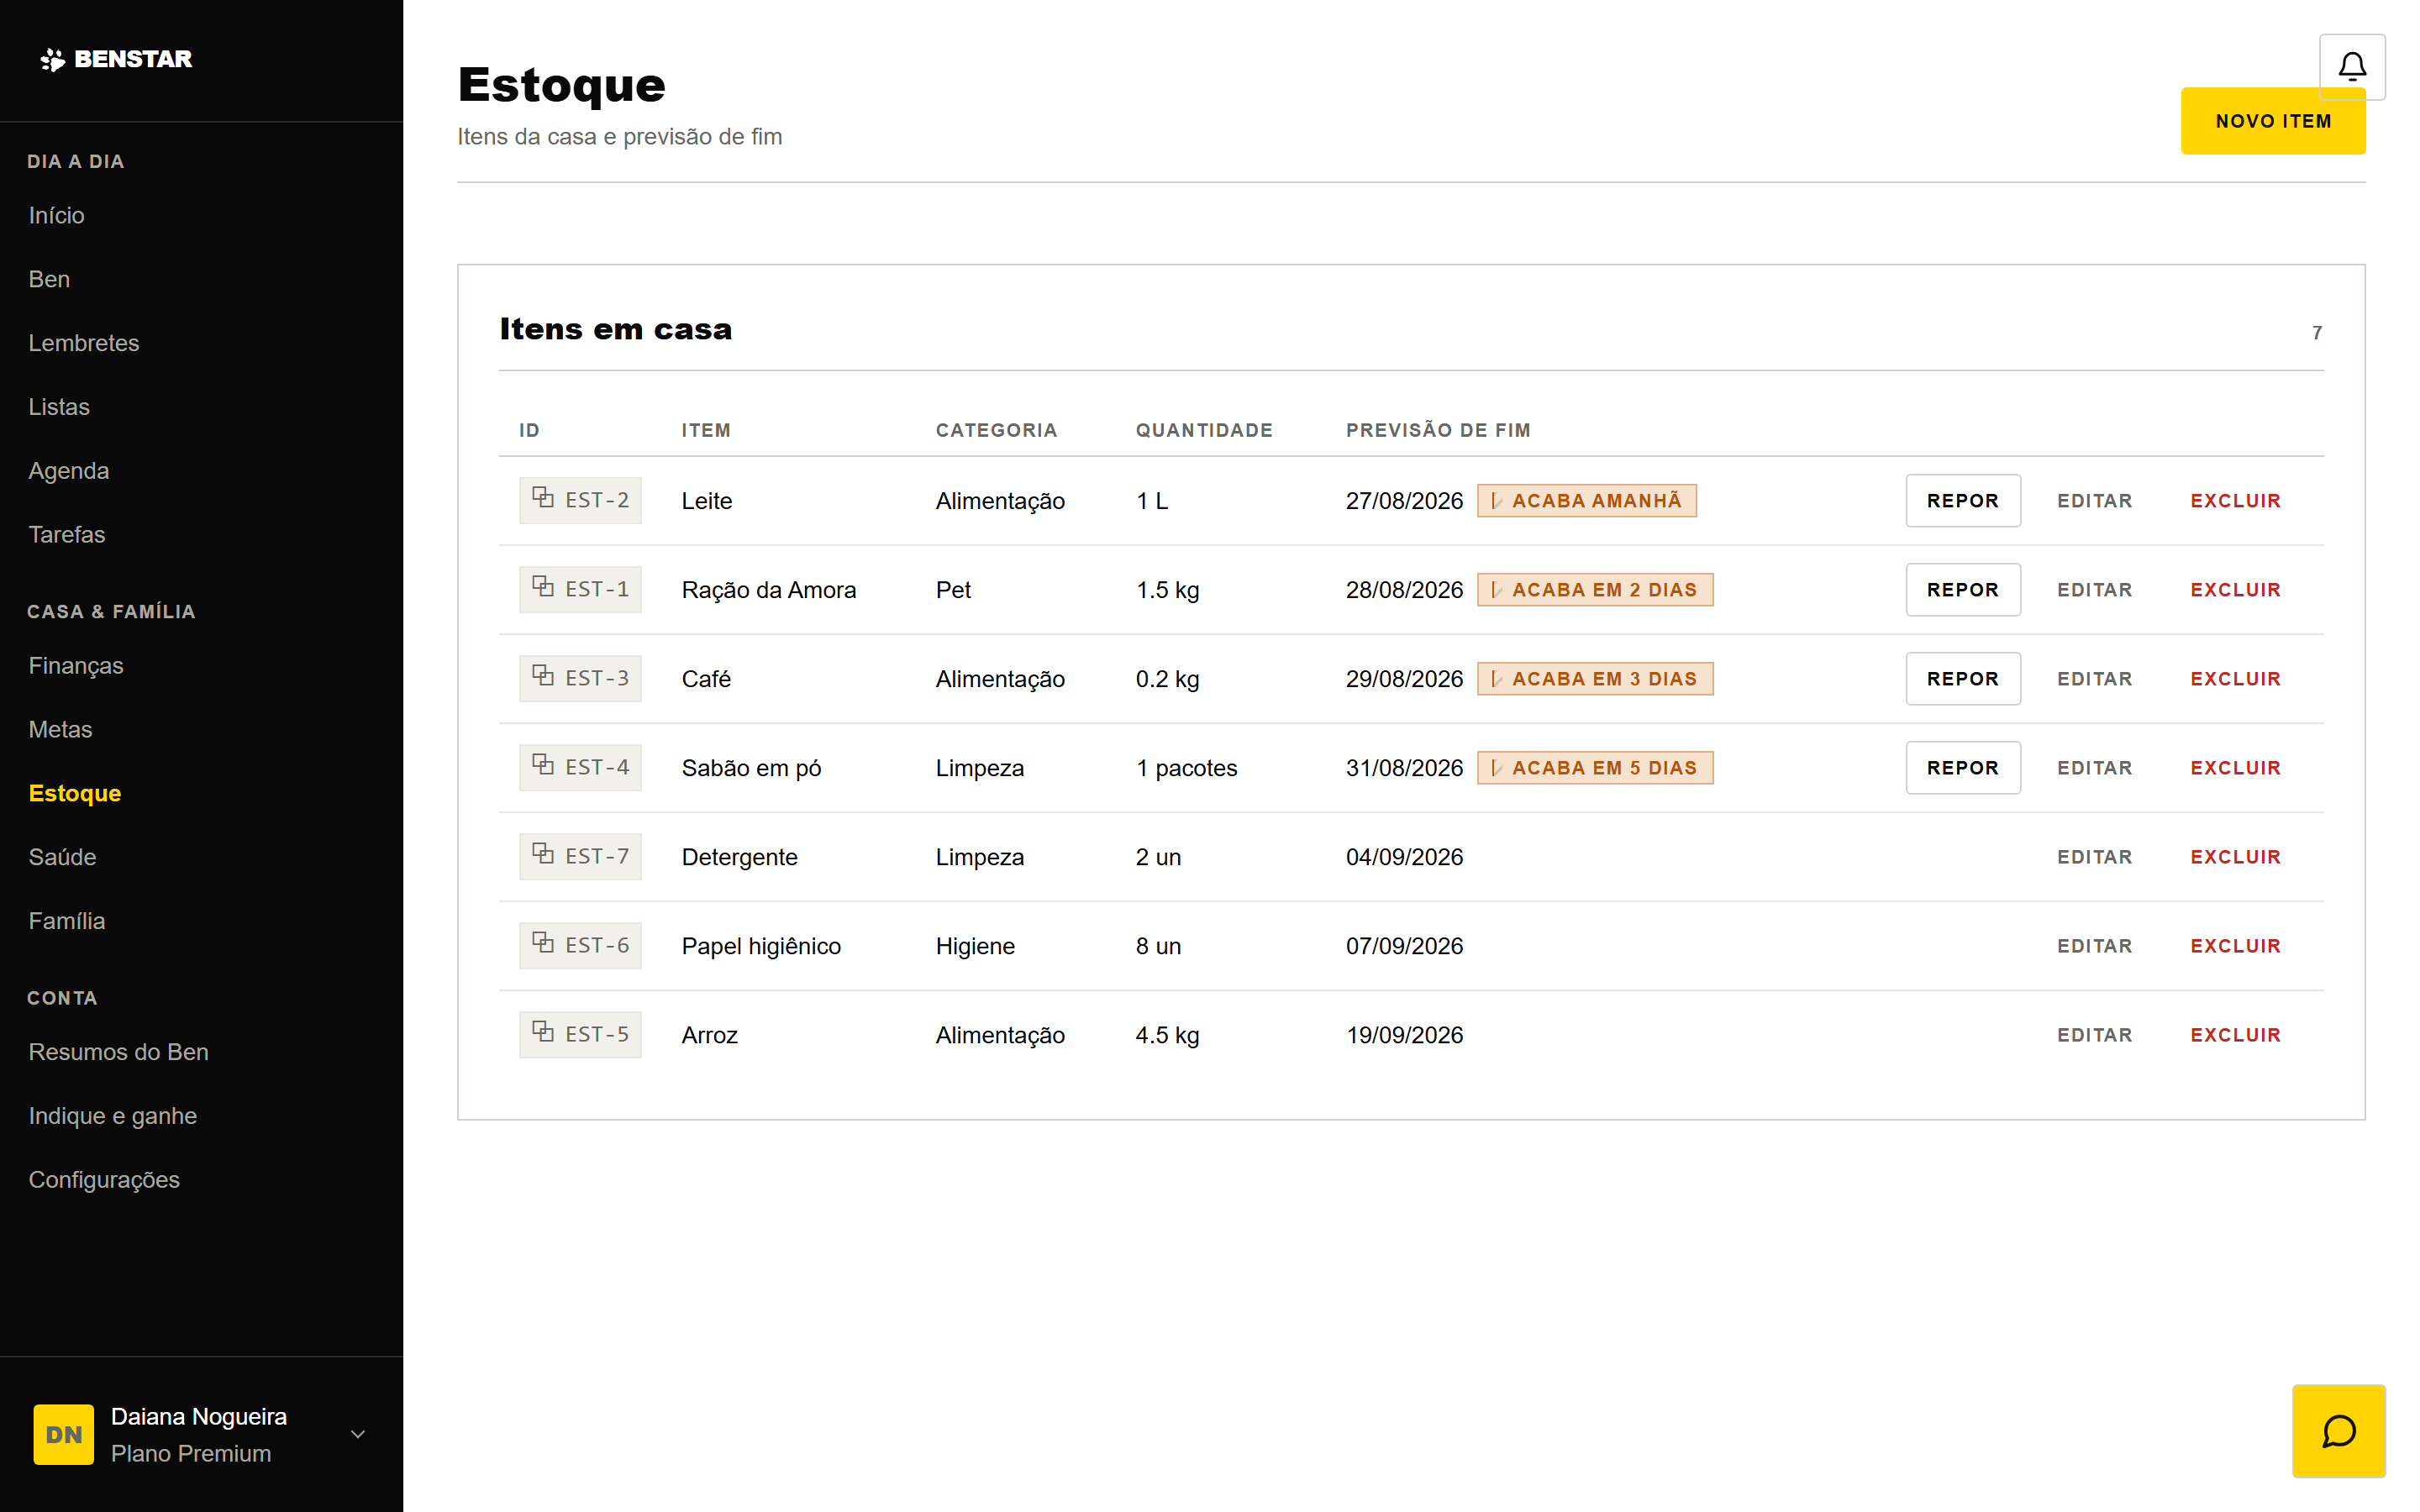Delete the Detergente item

tap(2235, 856)
